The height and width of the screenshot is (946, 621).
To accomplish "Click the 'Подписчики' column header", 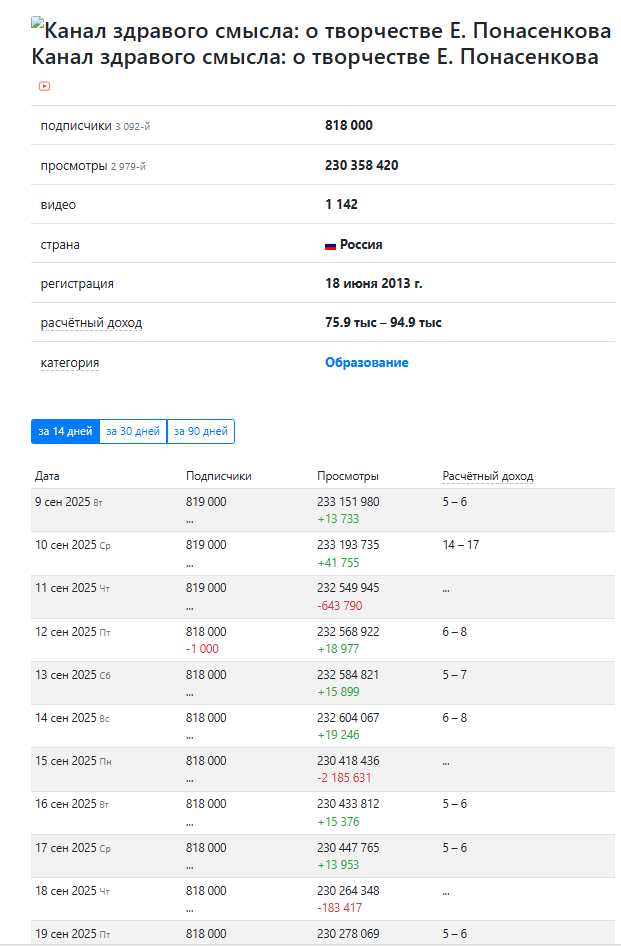I will 218,476.
